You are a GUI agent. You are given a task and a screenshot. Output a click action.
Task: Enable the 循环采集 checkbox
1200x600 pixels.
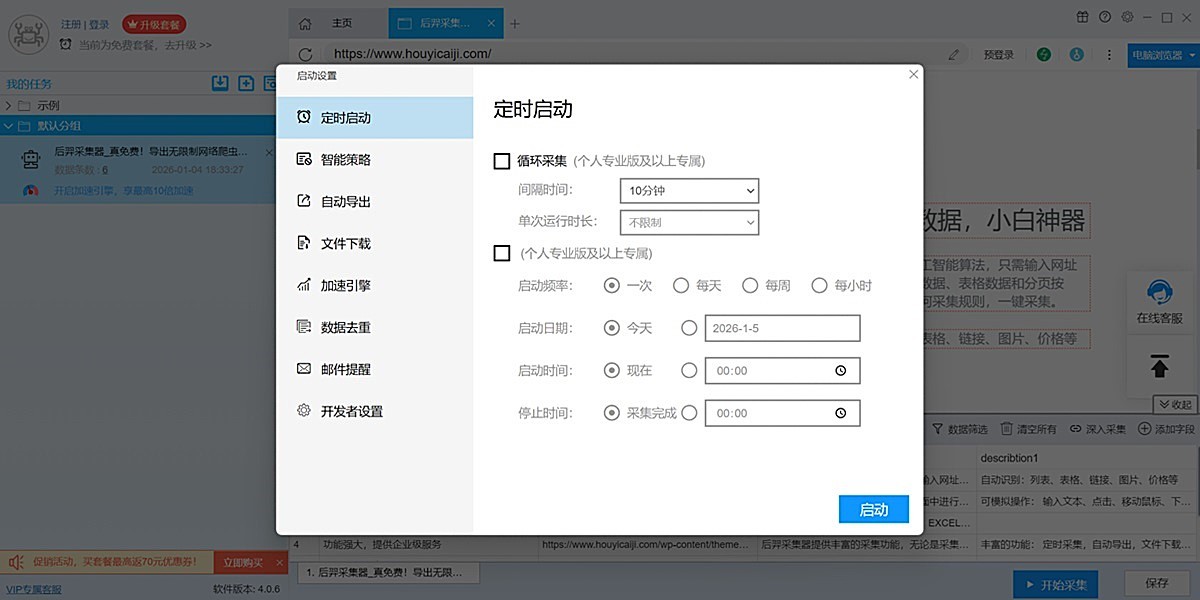(502, 161)
